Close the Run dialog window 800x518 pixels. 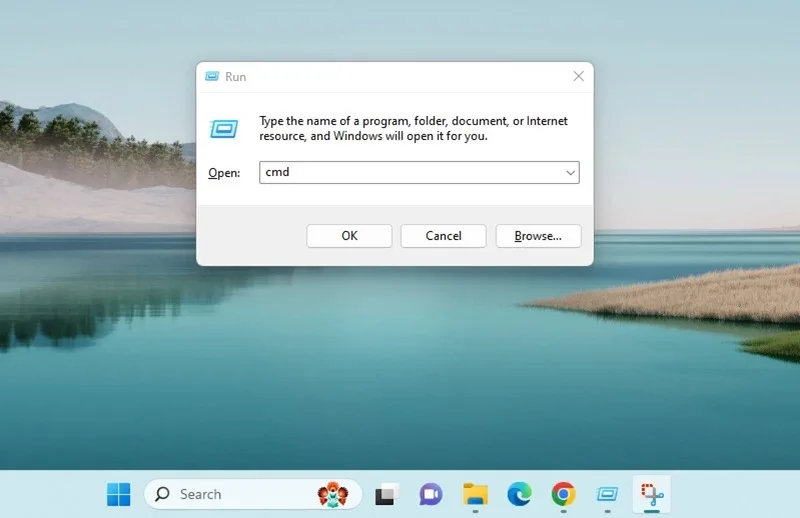(x=578, y=76)
